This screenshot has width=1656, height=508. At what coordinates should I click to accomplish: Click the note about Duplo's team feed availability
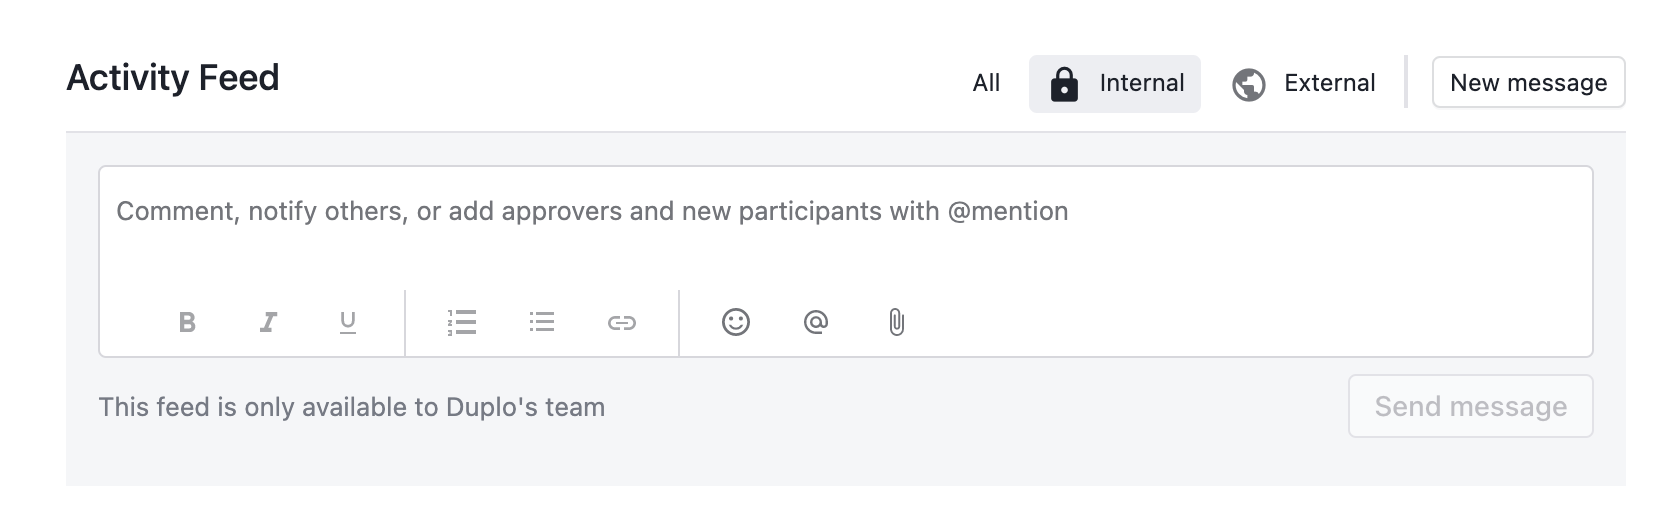[x=352, y=407]
